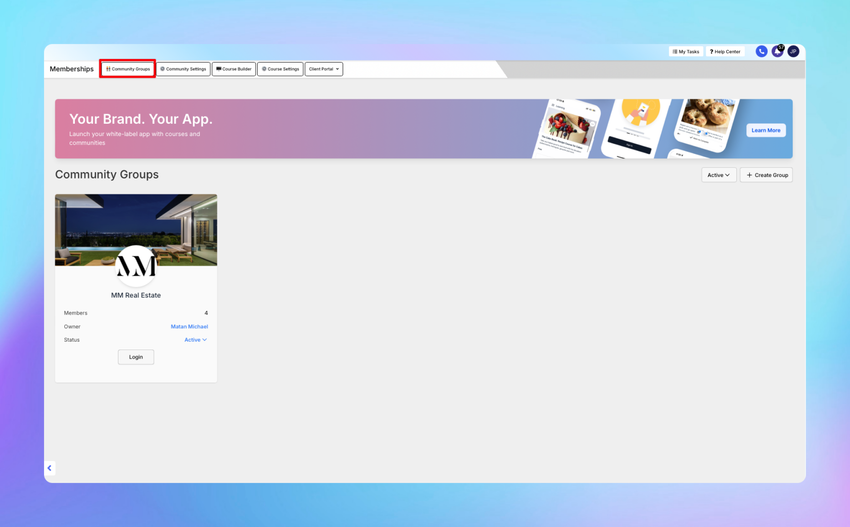Click the plus Create Group button
The height and width of the screenshot is (527, 850).
coord(767,175)
